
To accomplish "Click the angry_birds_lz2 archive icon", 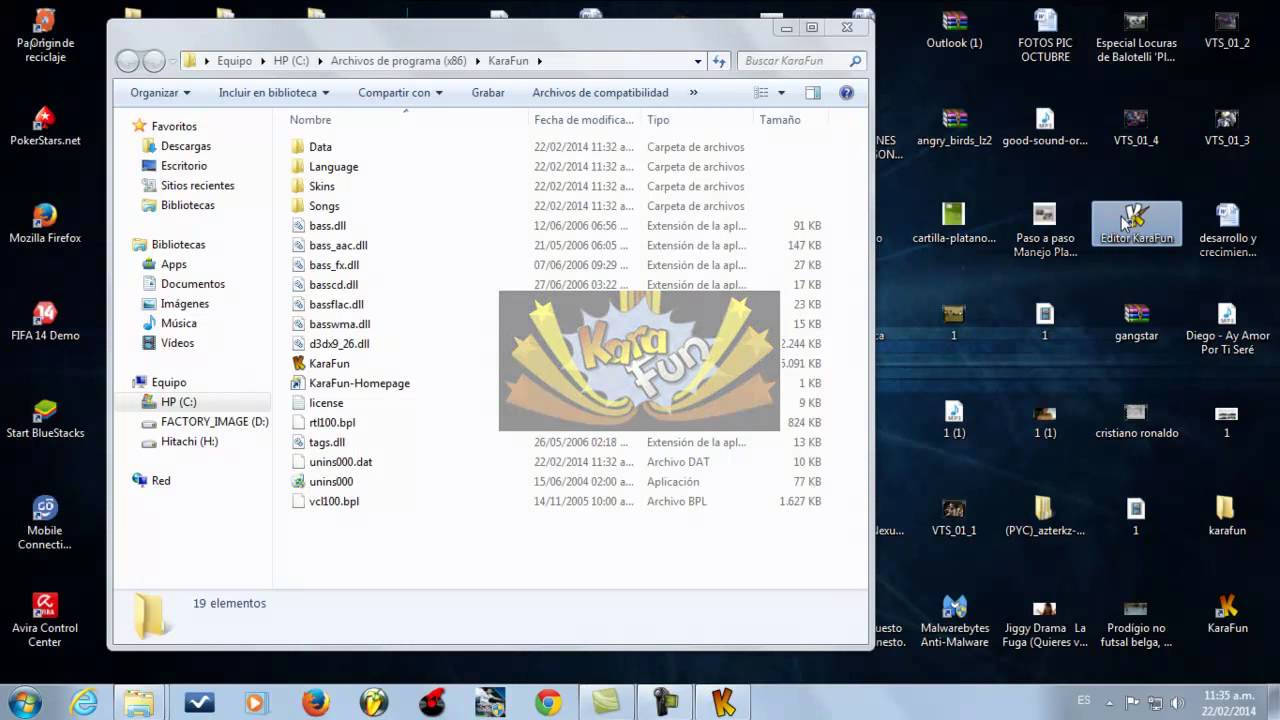I will click(954, 127).
